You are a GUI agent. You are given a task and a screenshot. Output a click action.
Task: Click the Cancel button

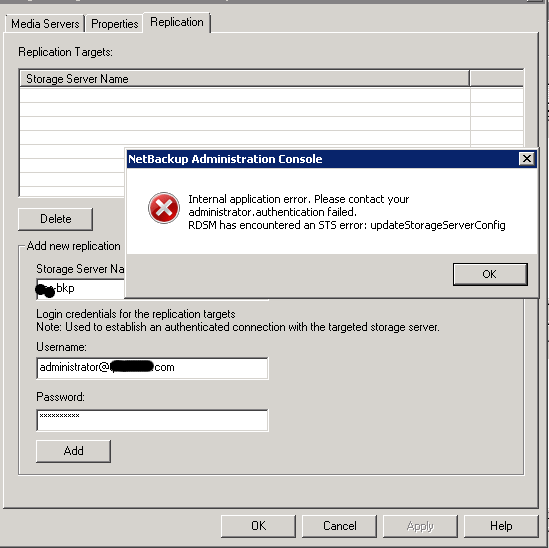tap(339, 526)
